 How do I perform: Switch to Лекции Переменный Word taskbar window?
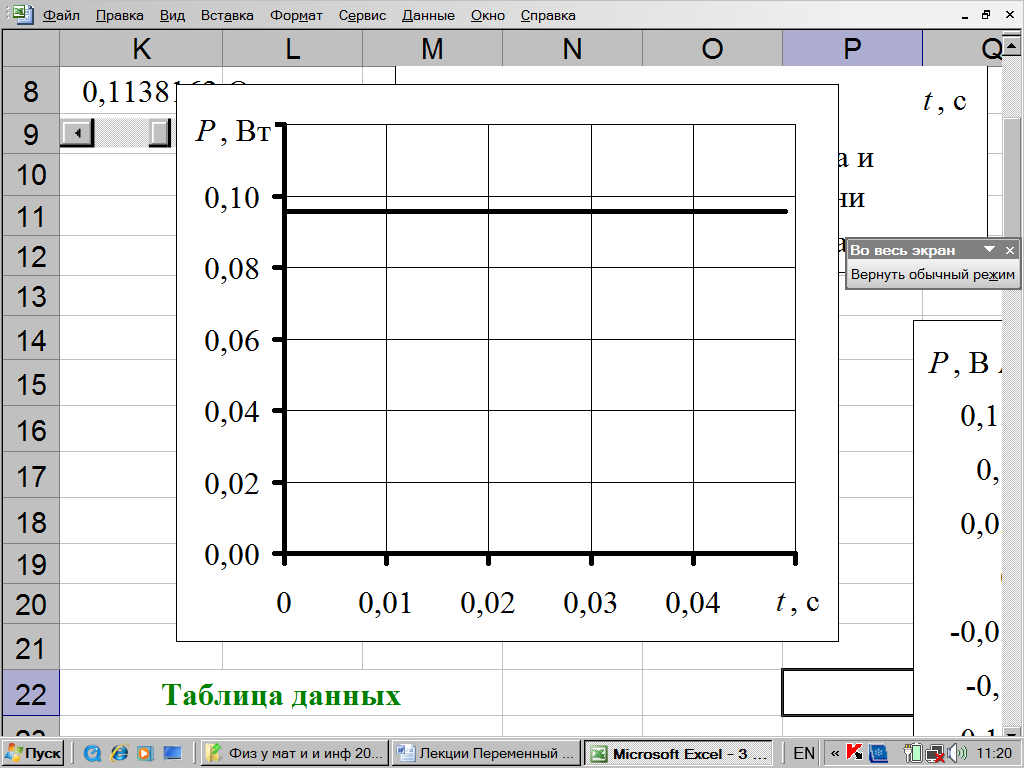click(x=487, y=754)
